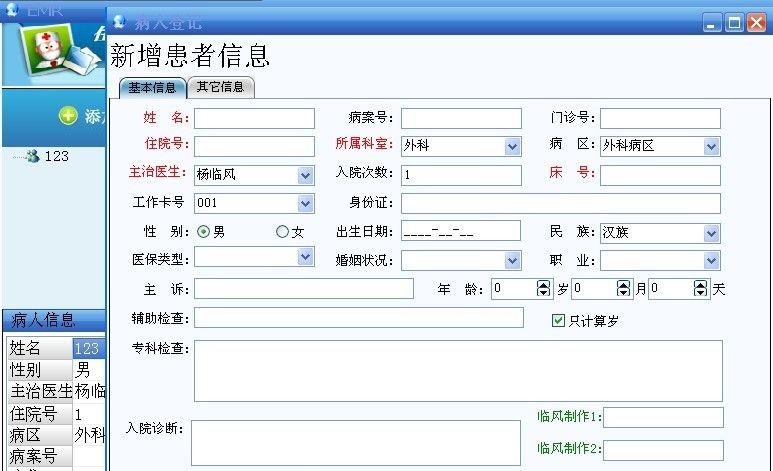
Task: Toggle the 只计算岁 checkbox
Action: tap(558, 321)
